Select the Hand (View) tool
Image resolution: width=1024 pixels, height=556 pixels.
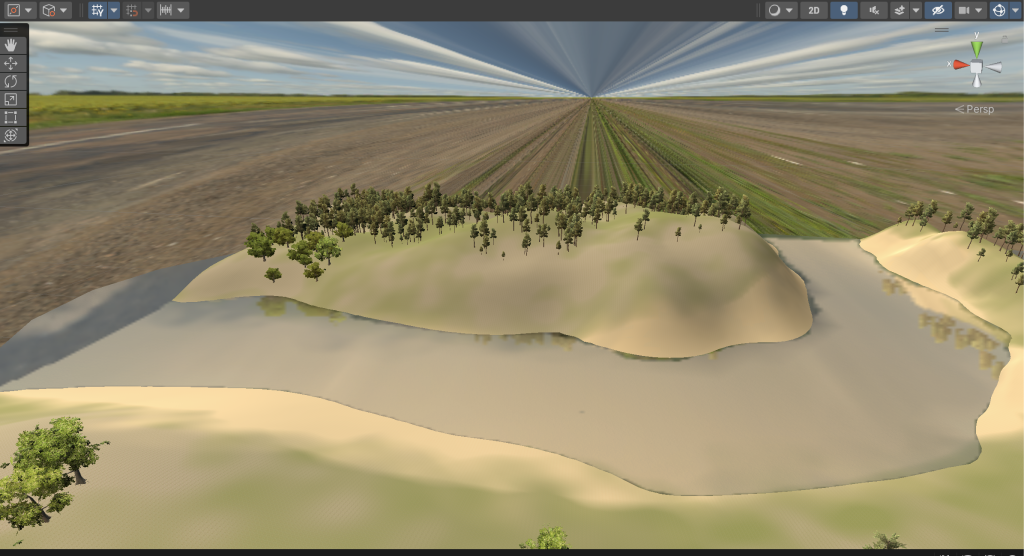11,45
